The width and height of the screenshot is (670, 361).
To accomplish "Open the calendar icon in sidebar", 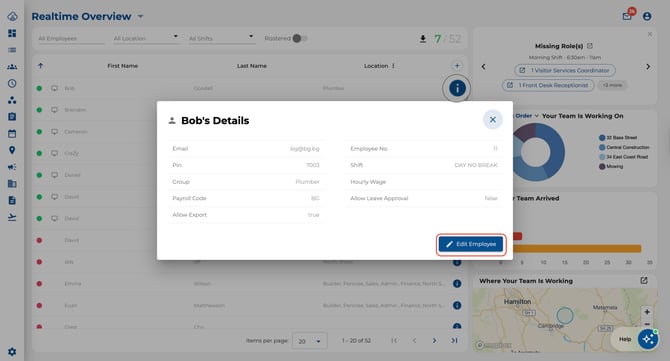I will click(12, 133).
